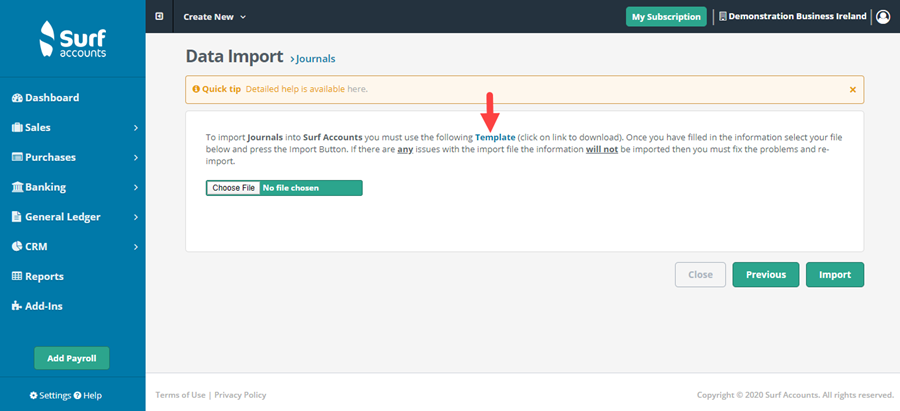Image resolution: width=900 pixels, height=411 pixels.
Task: Download the Template link
Action: [x=495, y=138]
